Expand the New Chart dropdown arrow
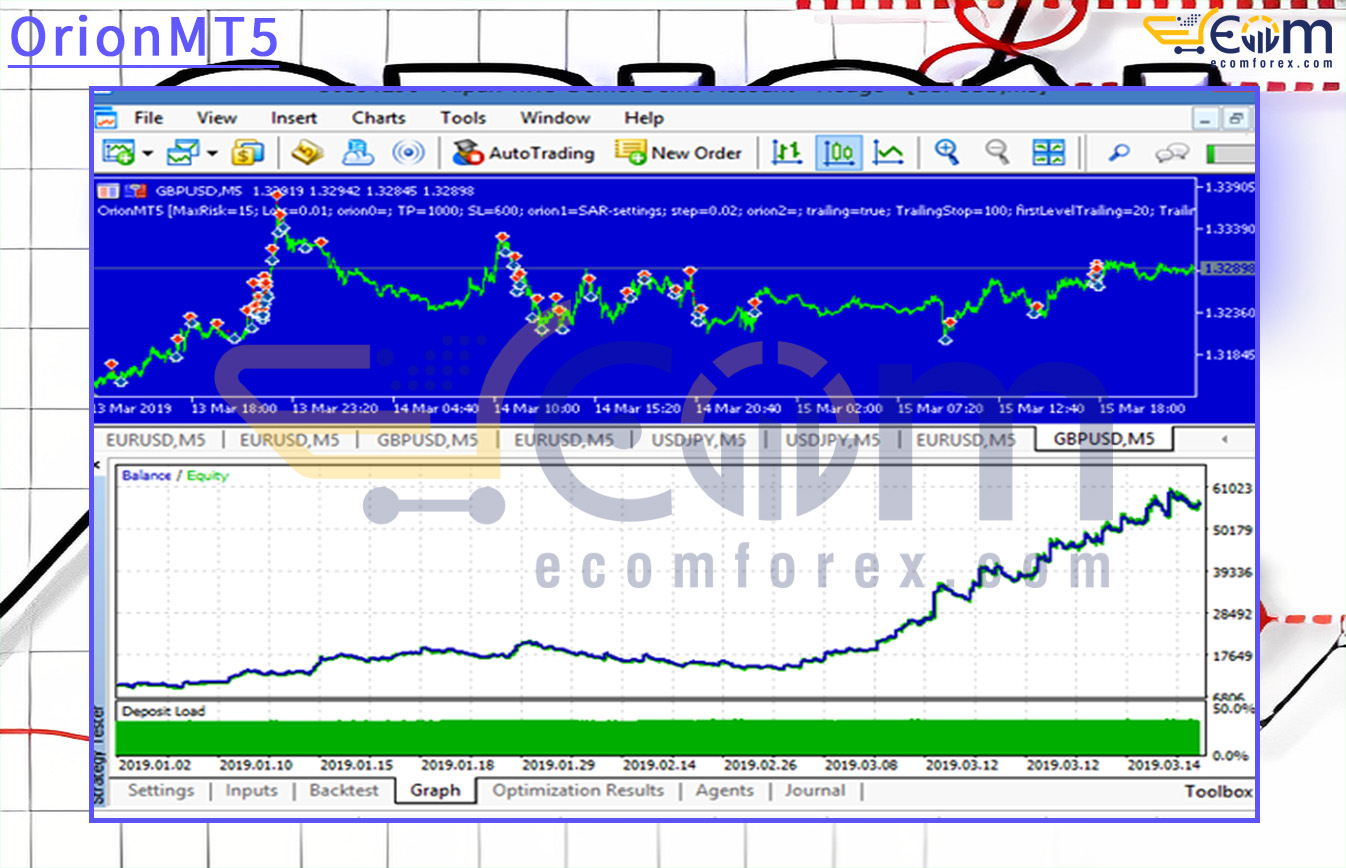 147,154
